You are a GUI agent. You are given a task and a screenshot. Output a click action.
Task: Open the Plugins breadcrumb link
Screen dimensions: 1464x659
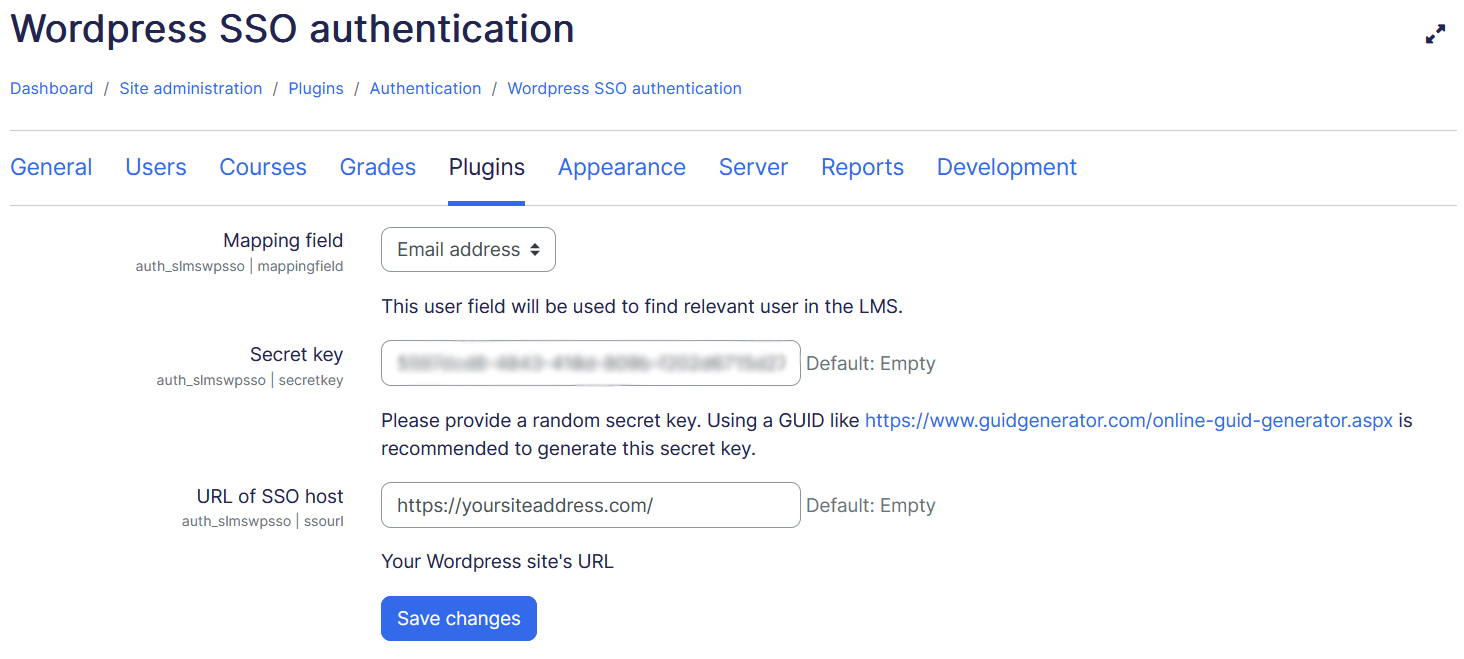point(316,88)
